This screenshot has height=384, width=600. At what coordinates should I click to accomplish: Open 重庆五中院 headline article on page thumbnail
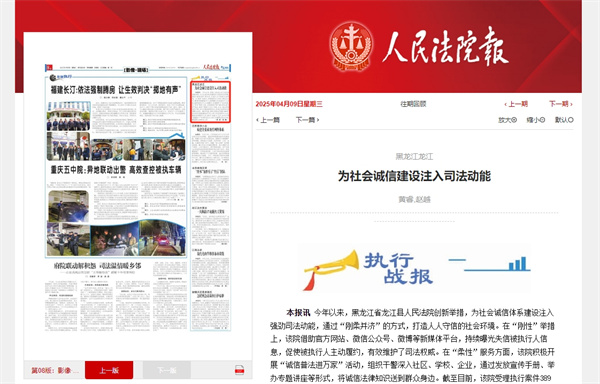tap(116, 169)
